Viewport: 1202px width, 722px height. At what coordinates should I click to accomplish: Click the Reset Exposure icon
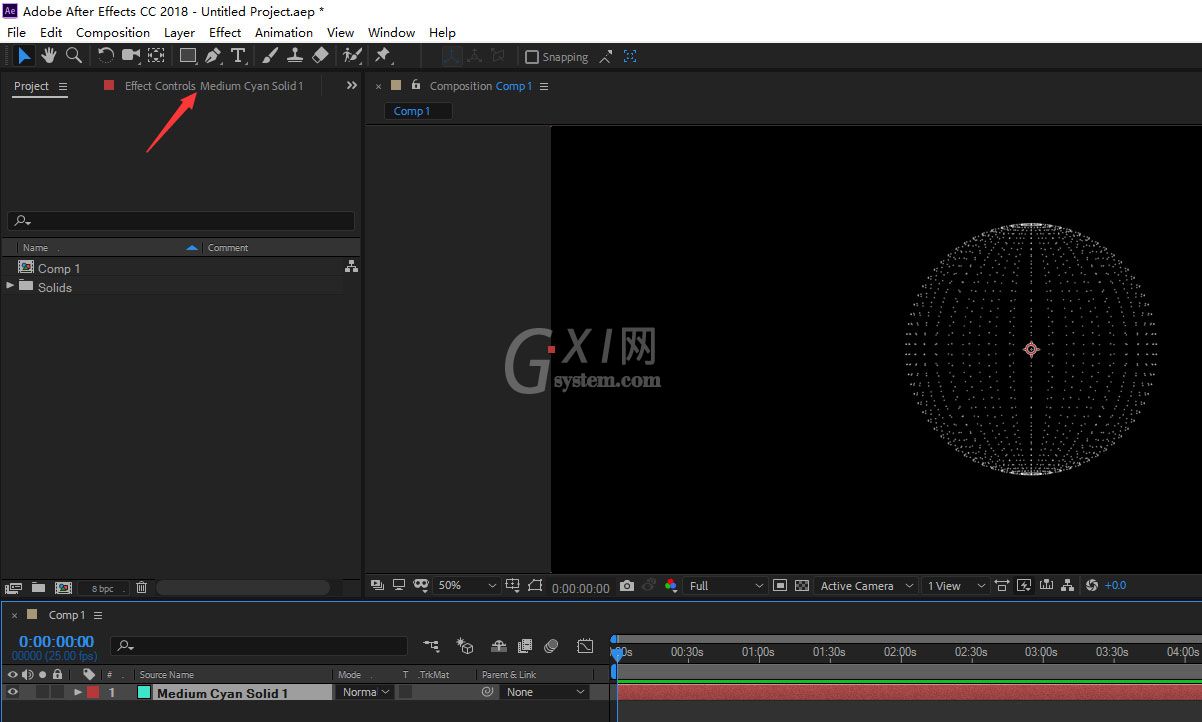pos(1092,586)
